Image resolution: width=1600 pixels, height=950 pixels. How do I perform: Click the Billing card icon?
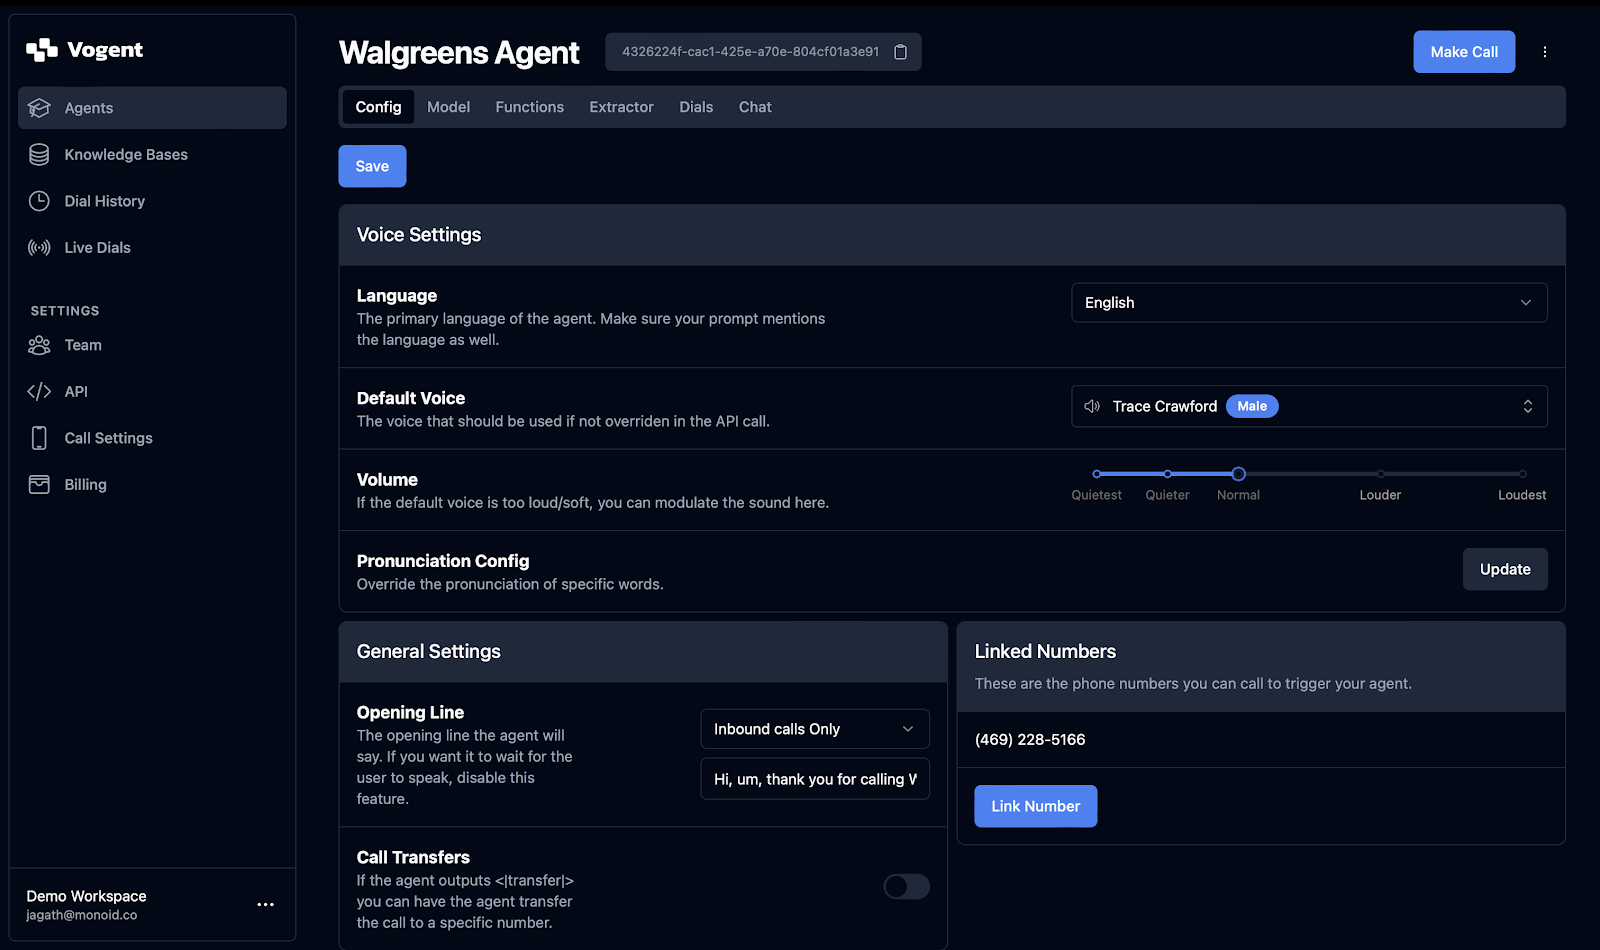(x=39, y=485)
